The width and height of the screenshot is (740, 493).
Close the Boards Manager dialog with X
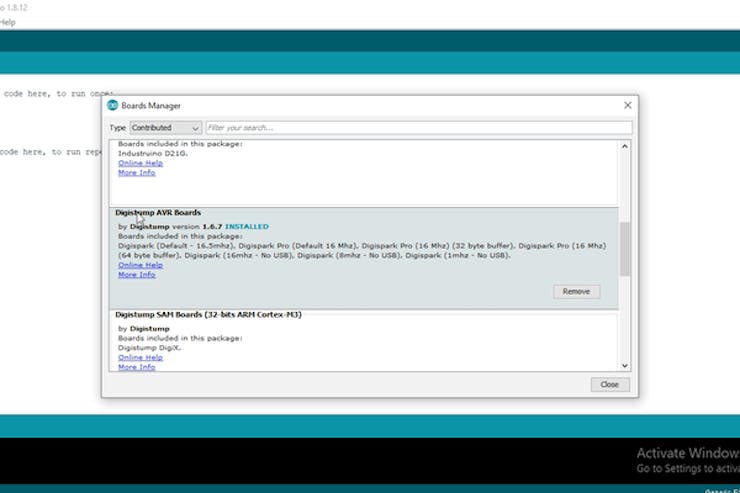[628, 105]
